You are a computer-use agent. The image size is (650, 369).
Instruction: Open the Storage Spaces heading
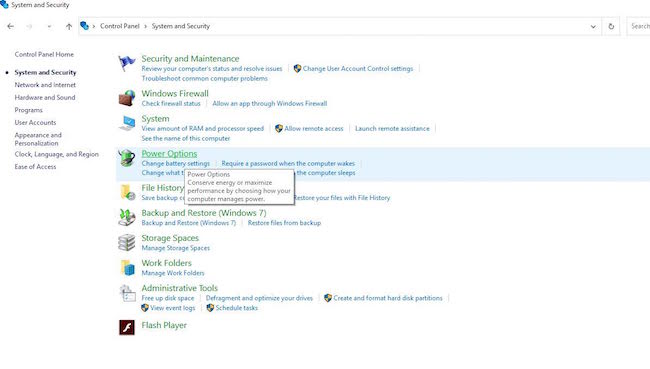tap(170, 238)
